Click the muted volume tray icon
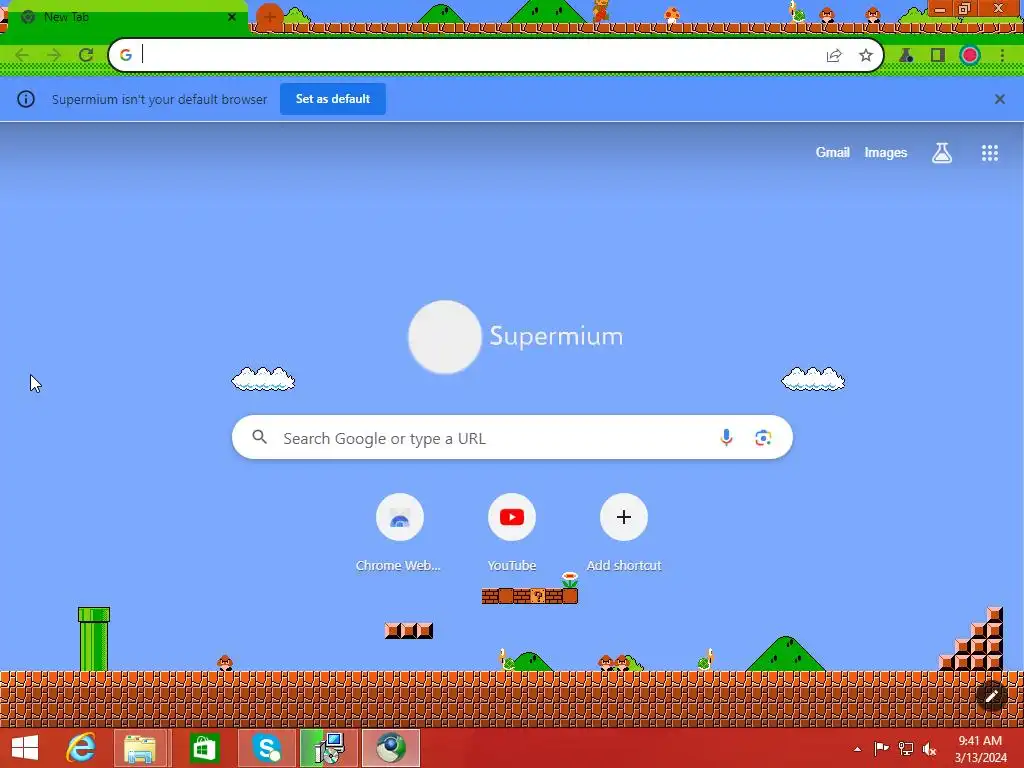1024x768 pixels. pos(929,748)
